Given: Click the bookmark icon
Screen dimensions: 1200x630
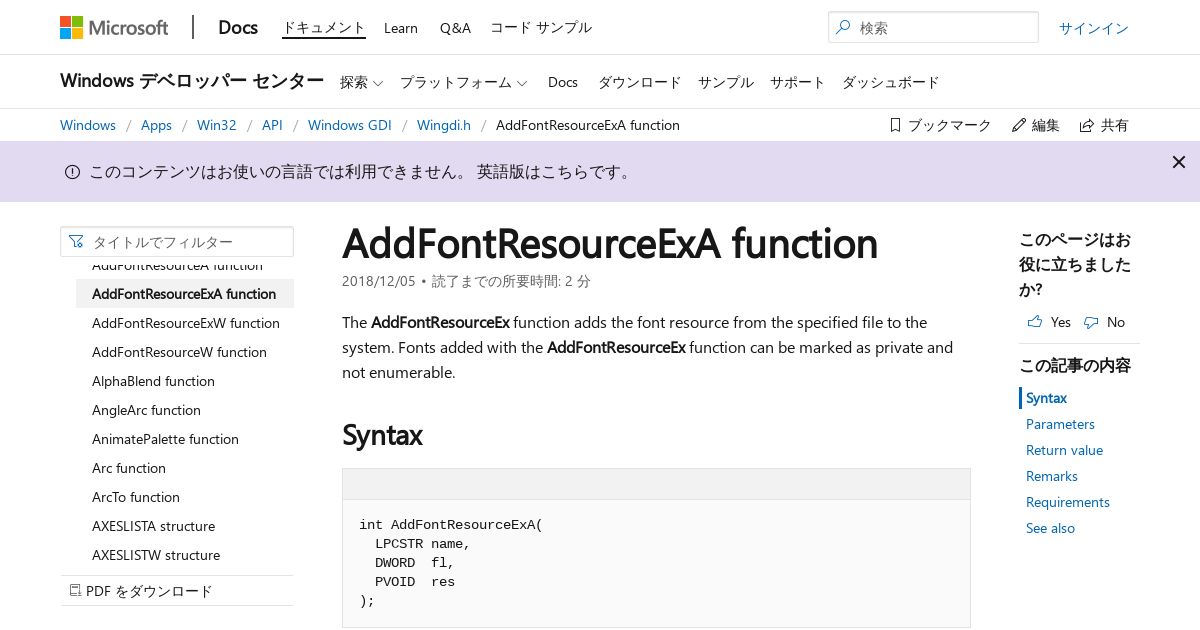Looking at the screenshot, I should [895, 125].
